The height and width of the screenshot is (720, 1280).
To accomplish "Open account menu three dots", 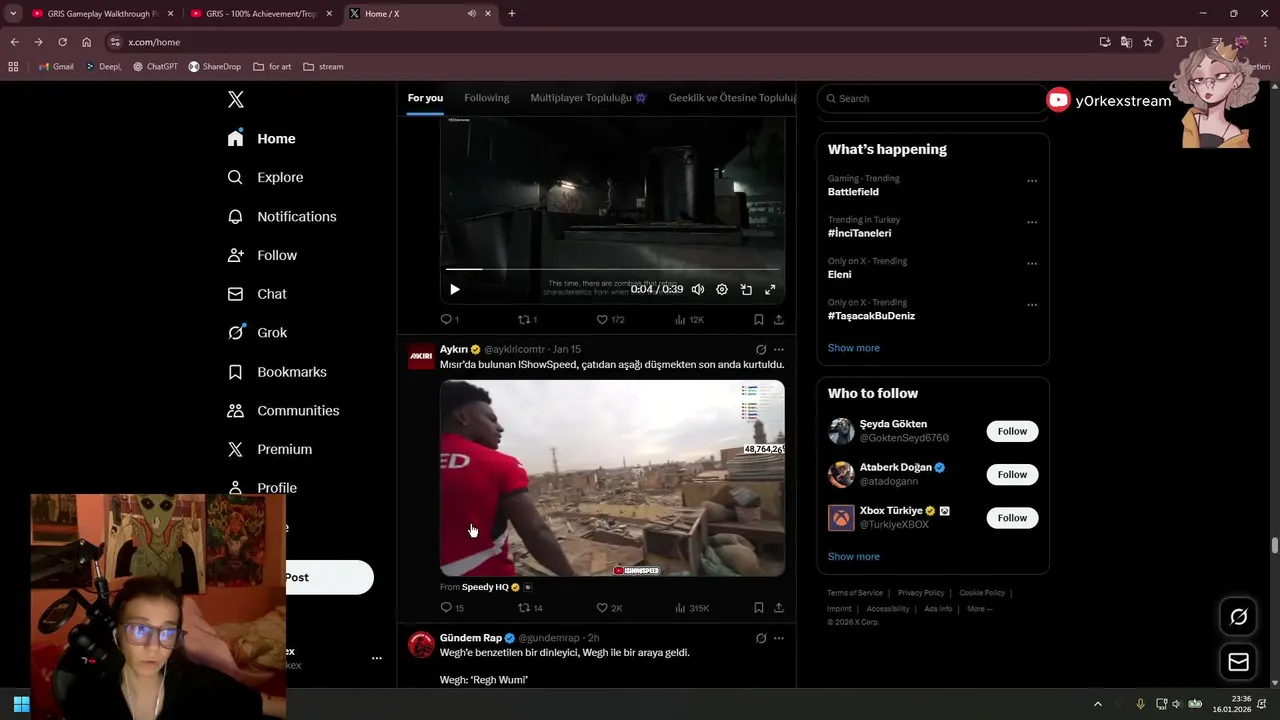I will pyautogui.click(x=377, y=658).
